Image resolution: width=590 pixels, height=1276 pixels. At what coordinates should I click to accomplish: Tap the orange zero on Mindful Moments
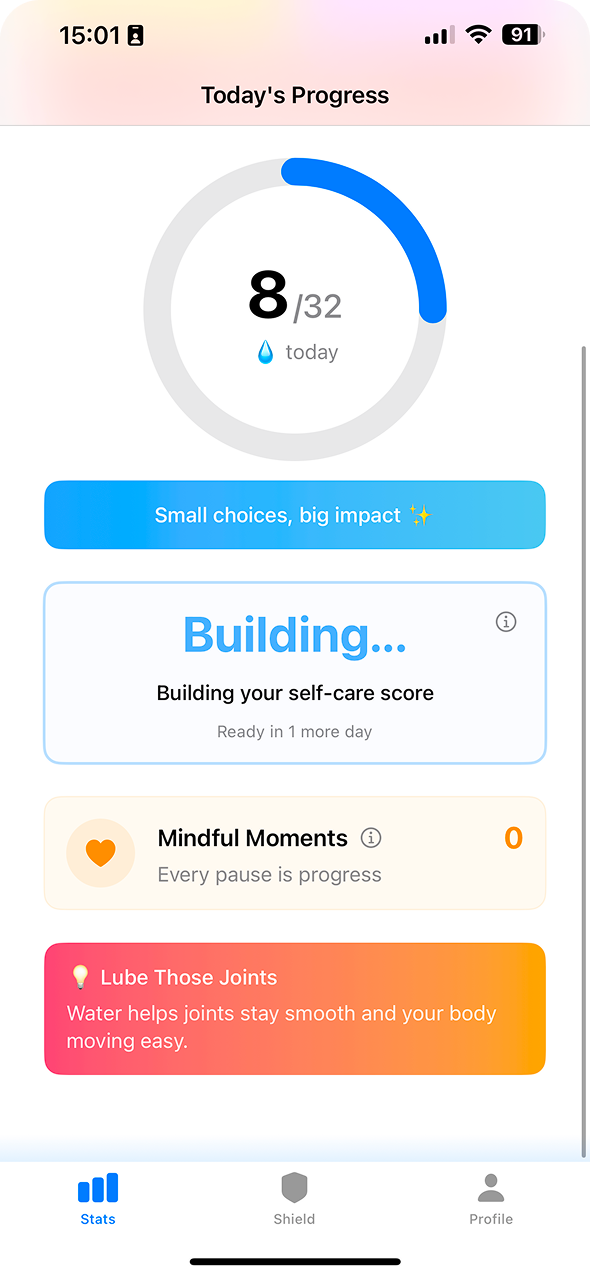point(513,838)
